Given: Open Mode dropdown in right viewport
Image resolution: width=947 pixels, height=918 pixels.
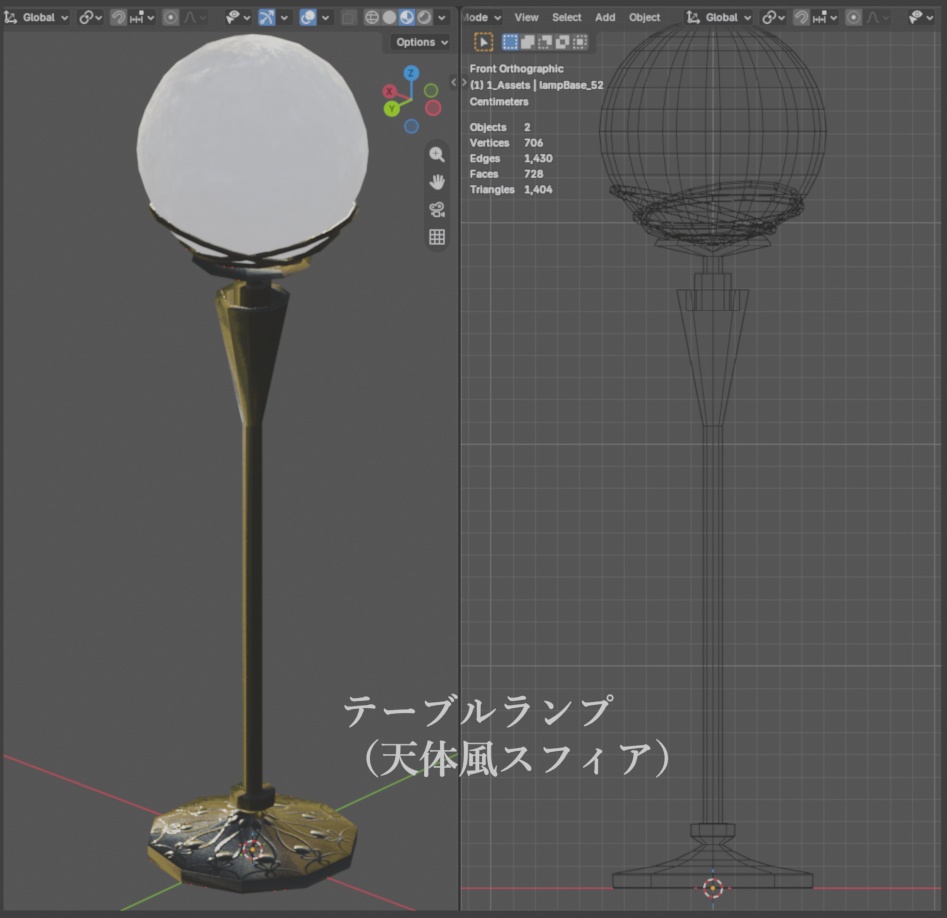Looking at the screenshot, I should click(x=481, y=18).
